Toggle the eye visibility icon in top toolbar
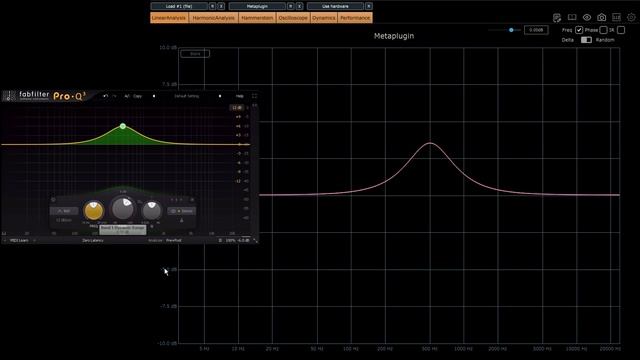640x360 pixels. [x=587, y=18]
